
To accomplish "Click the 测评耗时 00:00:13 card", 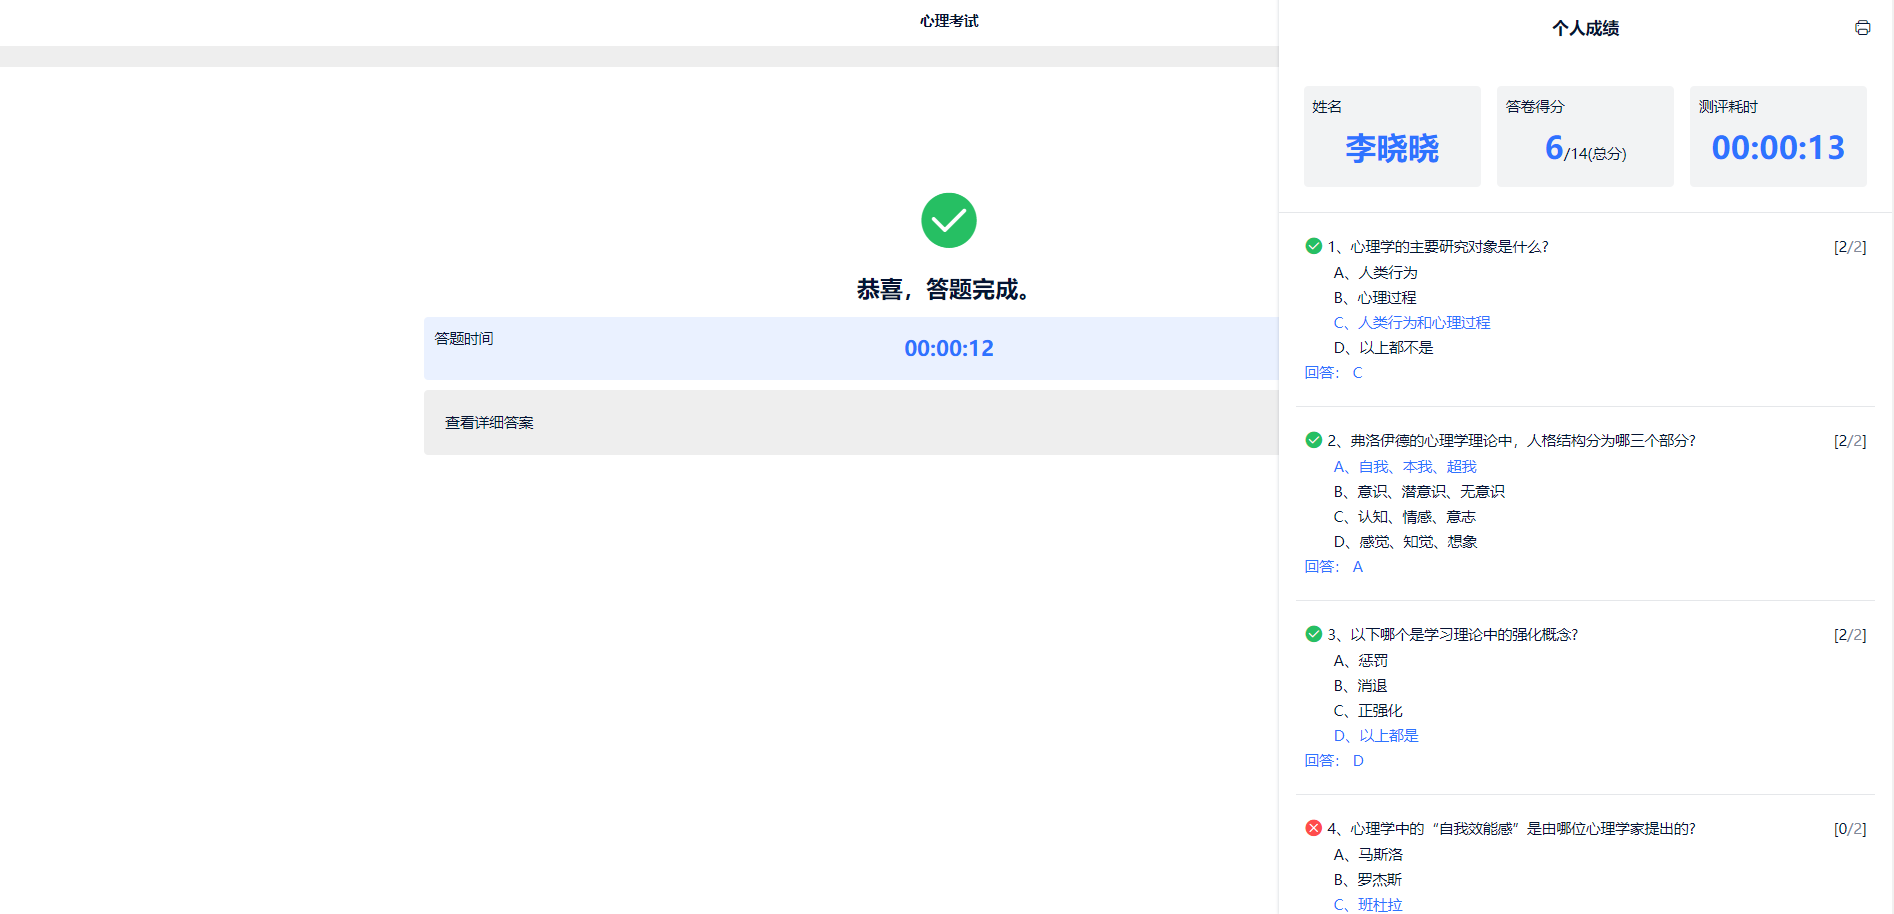I will click(x=1778, y=136).
